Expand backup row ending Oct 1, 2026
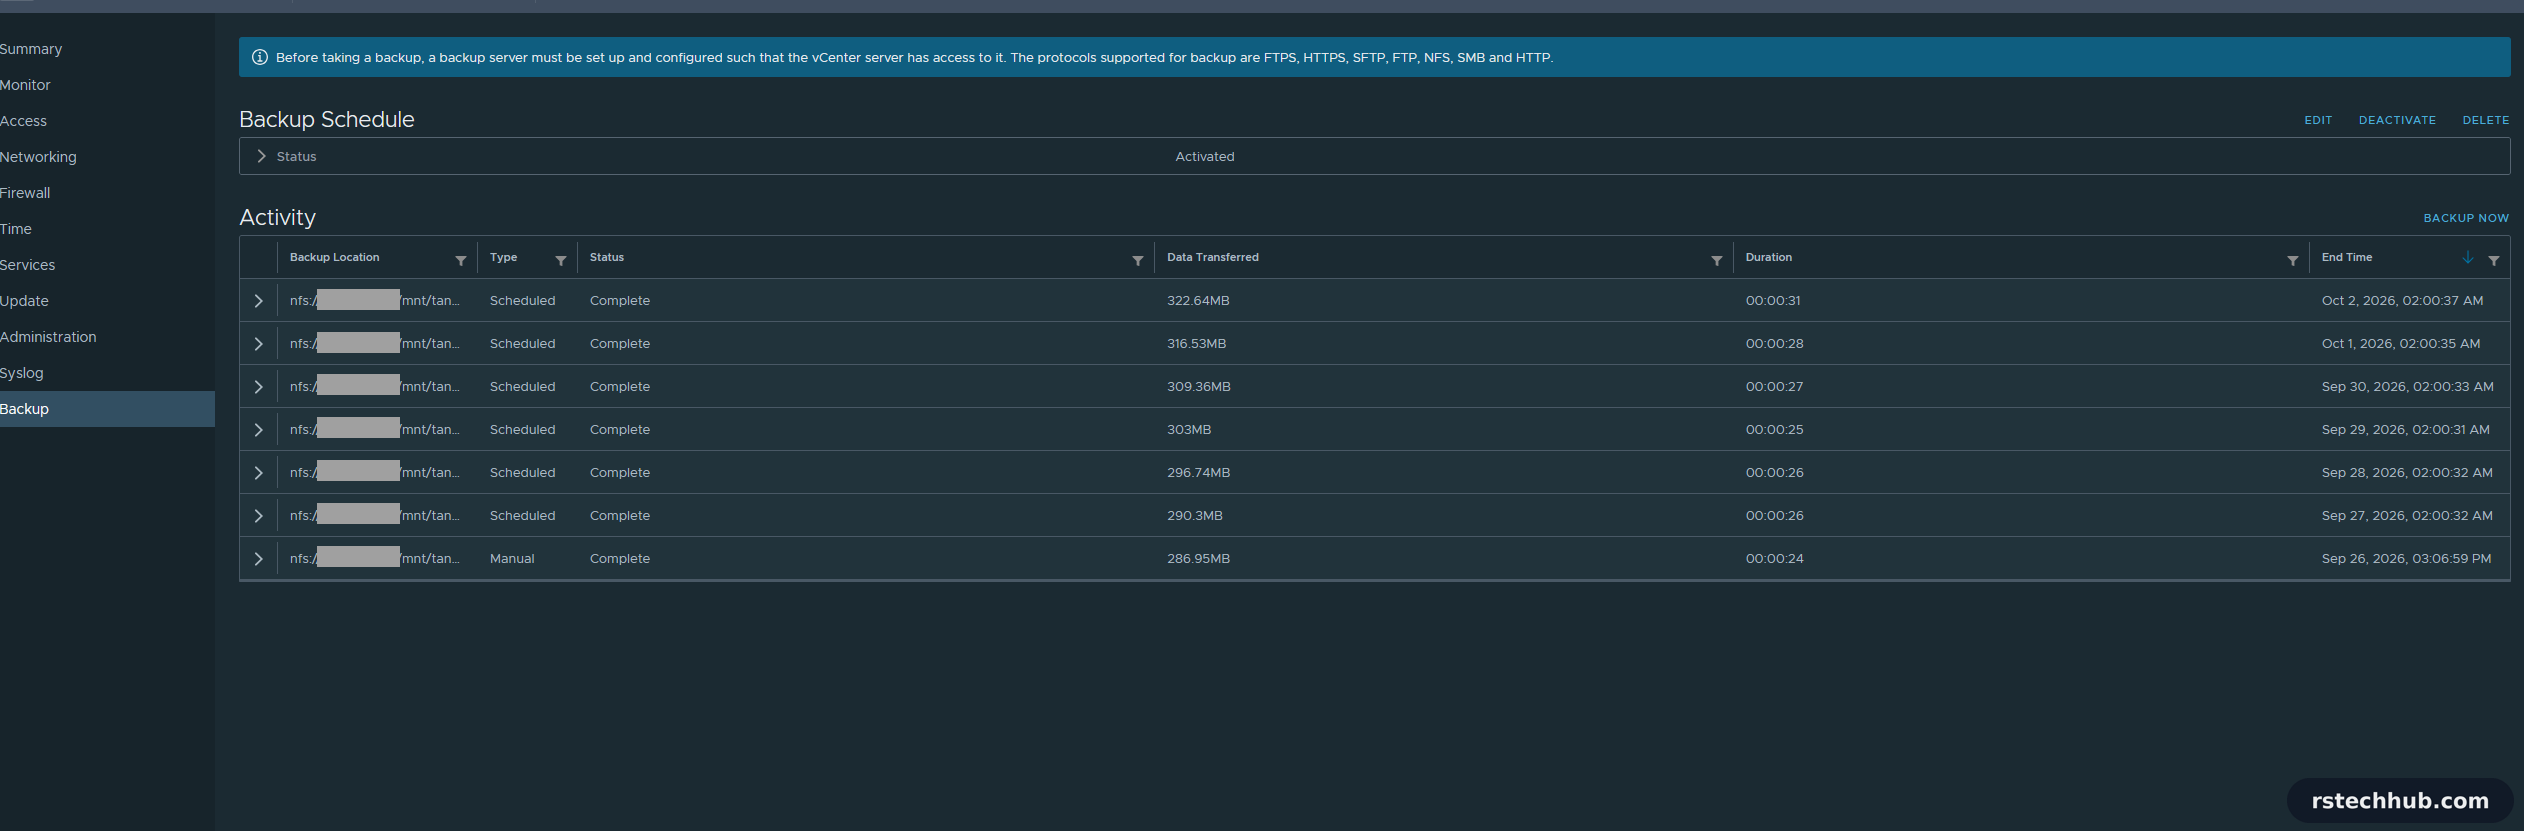Screen dimensions: 2524x831 (x=258, y=344)
